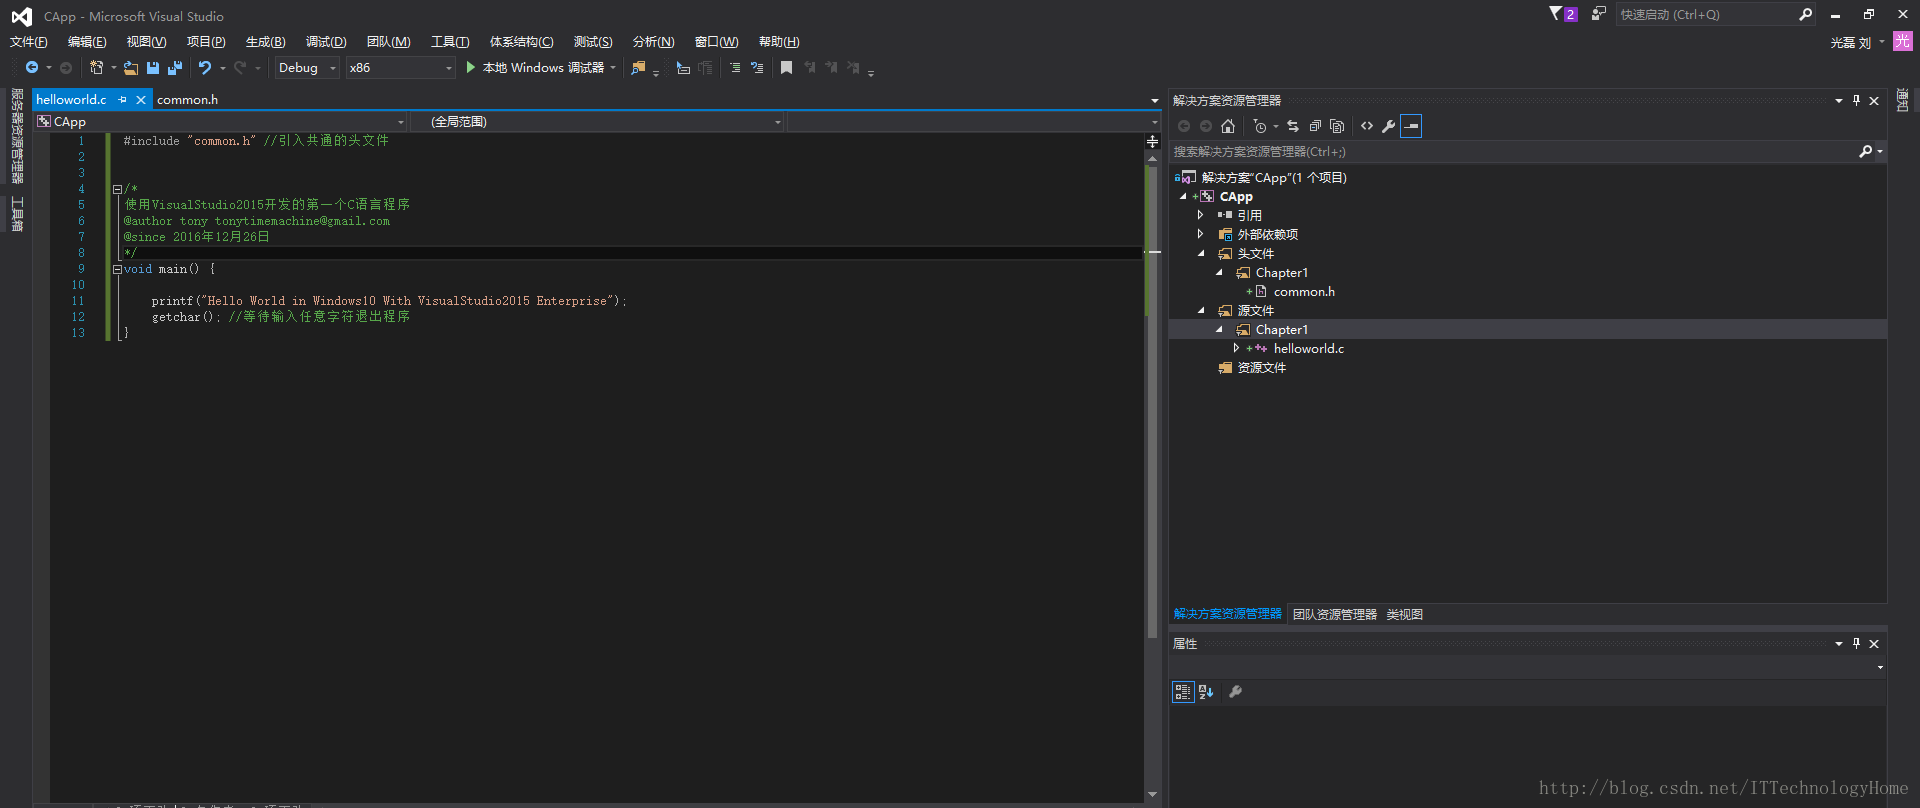
Task: Expand helloworld.c node in Solution Explorer
Action: (1237, 348)
